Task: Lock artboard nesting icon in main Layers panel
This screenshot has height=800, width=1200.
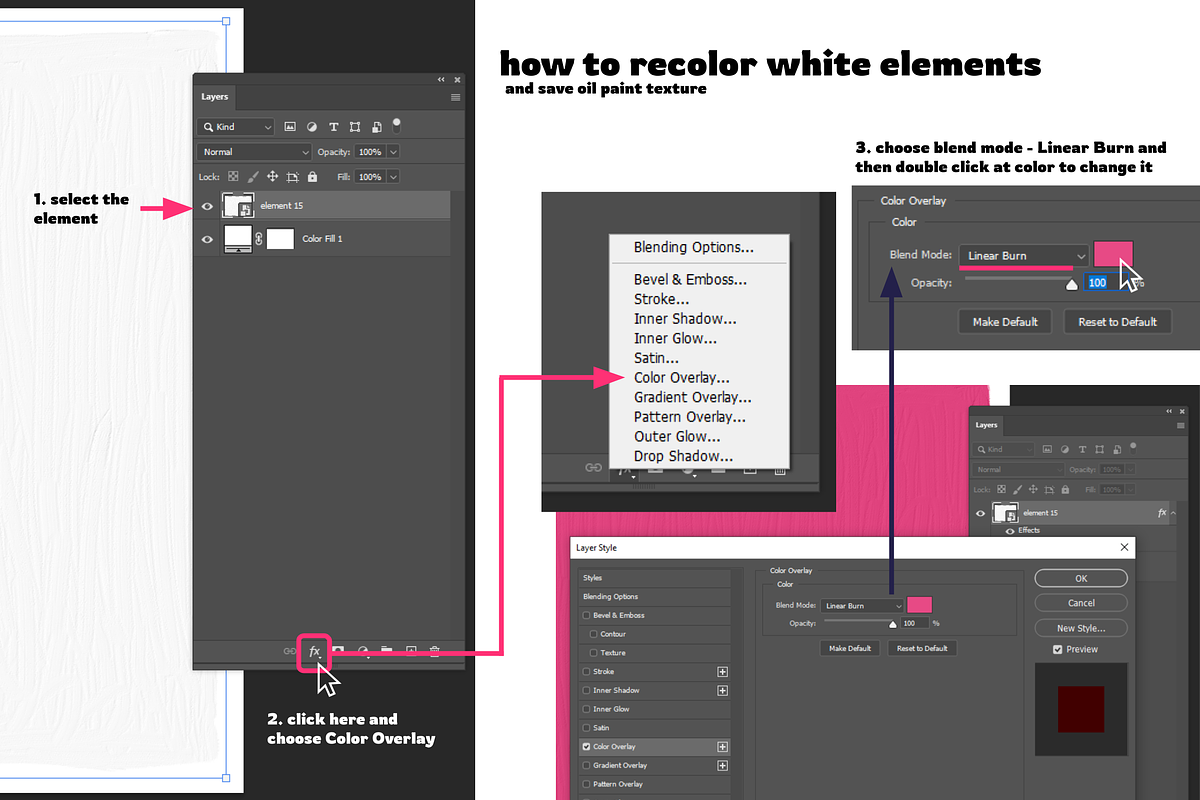Action: (292, 177)
